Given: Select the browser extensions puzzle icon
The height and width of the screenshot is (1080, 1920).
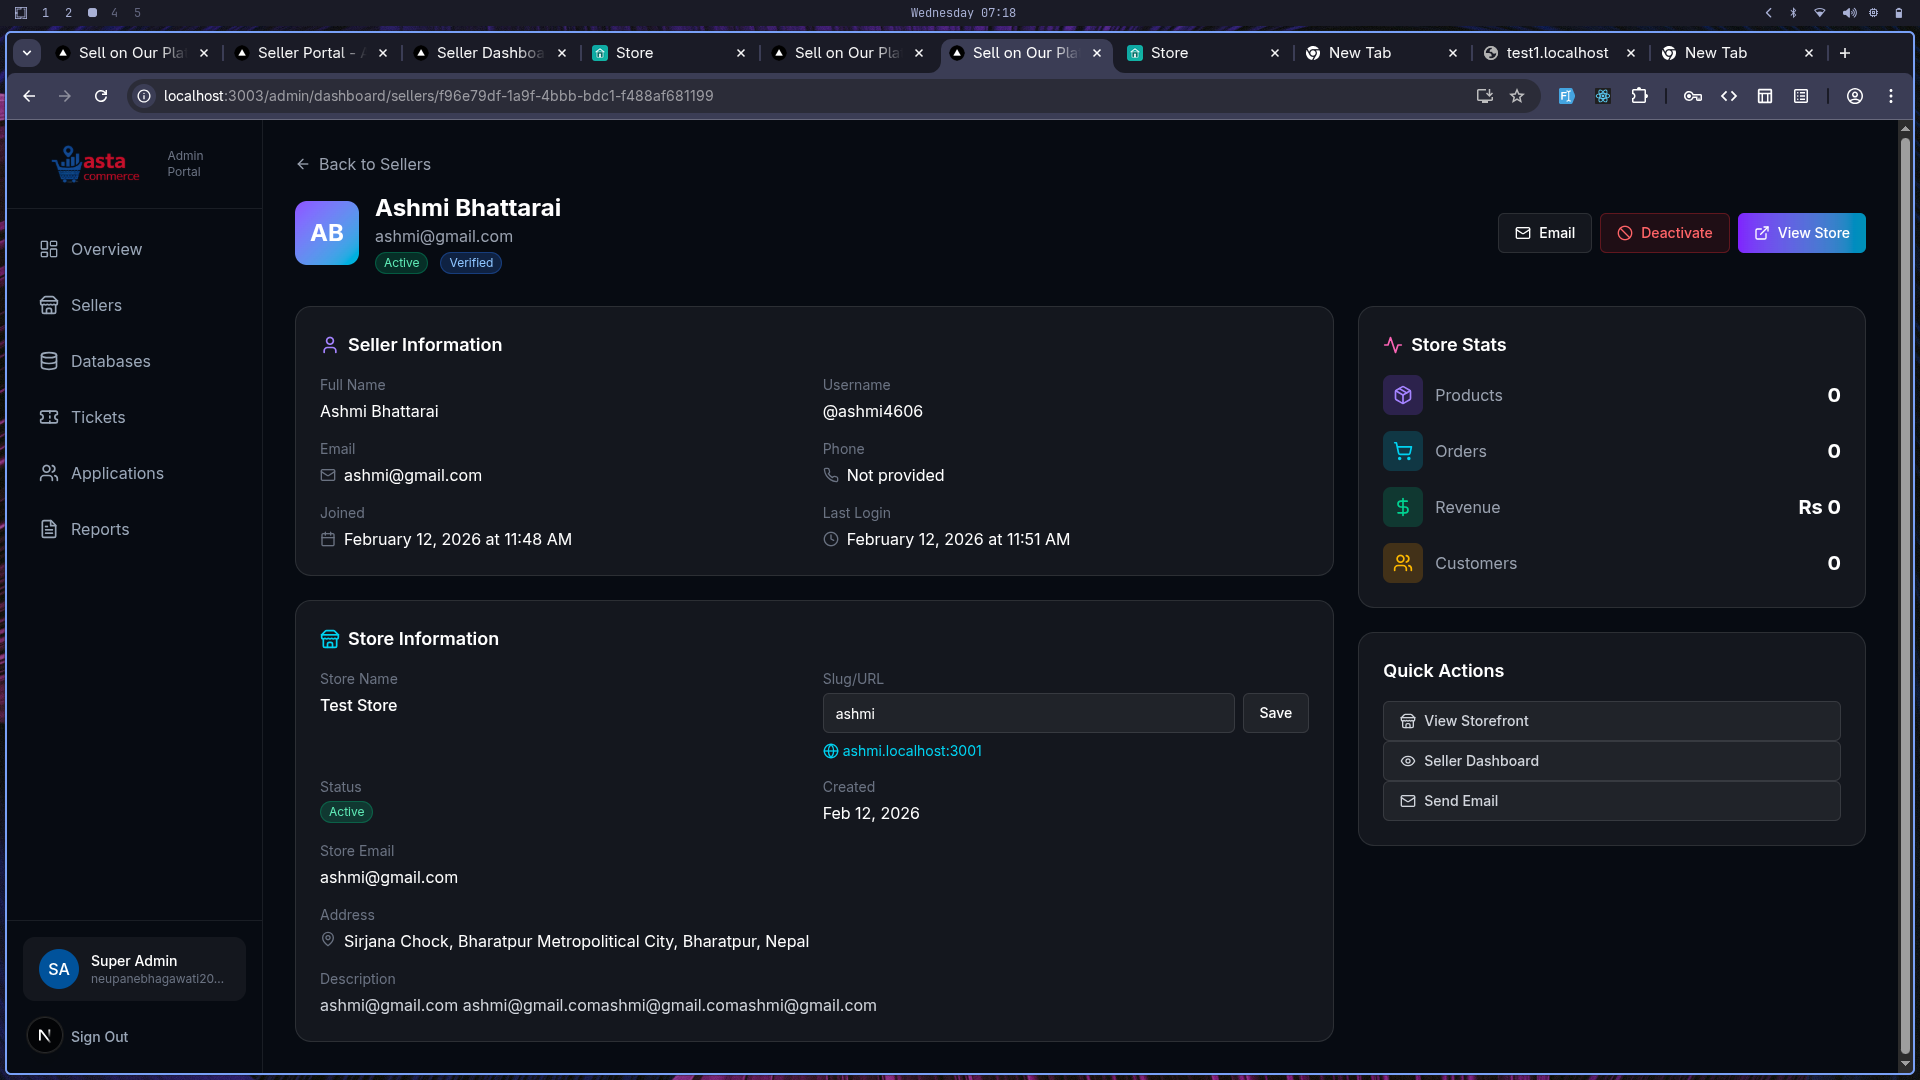Looking at the screenshot, I should coord(1641,96).
